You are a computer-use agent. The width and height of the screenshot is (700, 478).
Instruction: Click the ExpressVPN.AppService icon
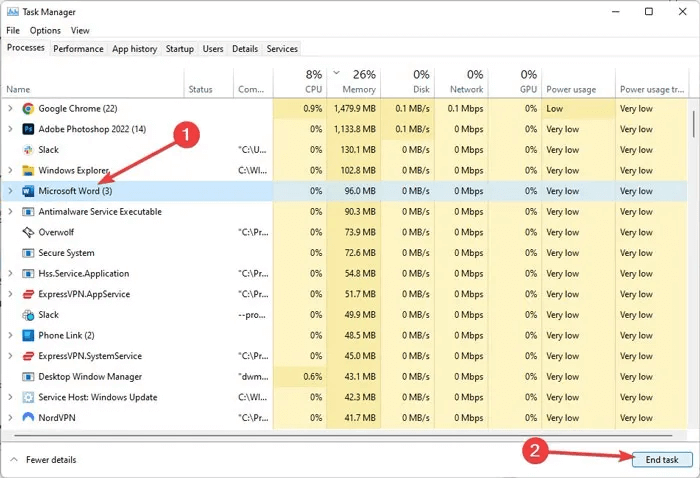28,294
